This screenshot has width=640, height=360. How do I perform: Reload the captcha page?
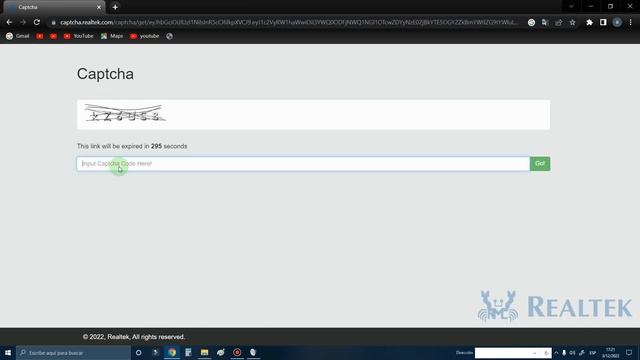(37, 22)
